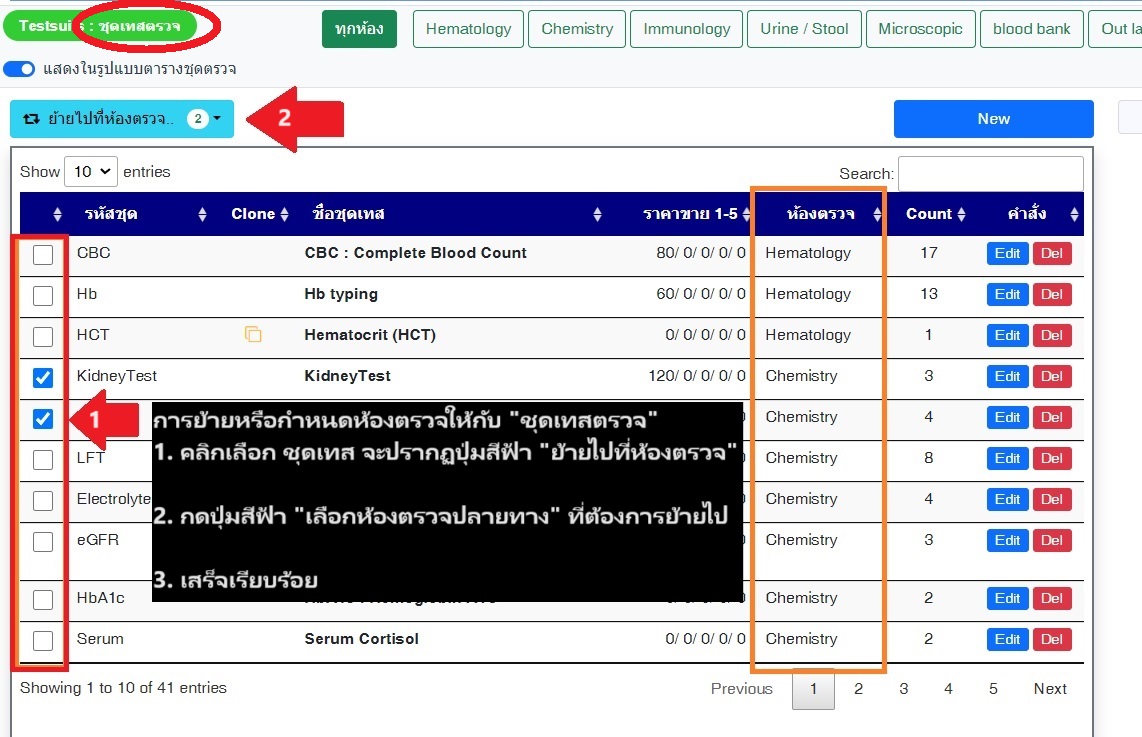Delete the KidneyTest test set
The image size is (1142, 737).
1052,377
